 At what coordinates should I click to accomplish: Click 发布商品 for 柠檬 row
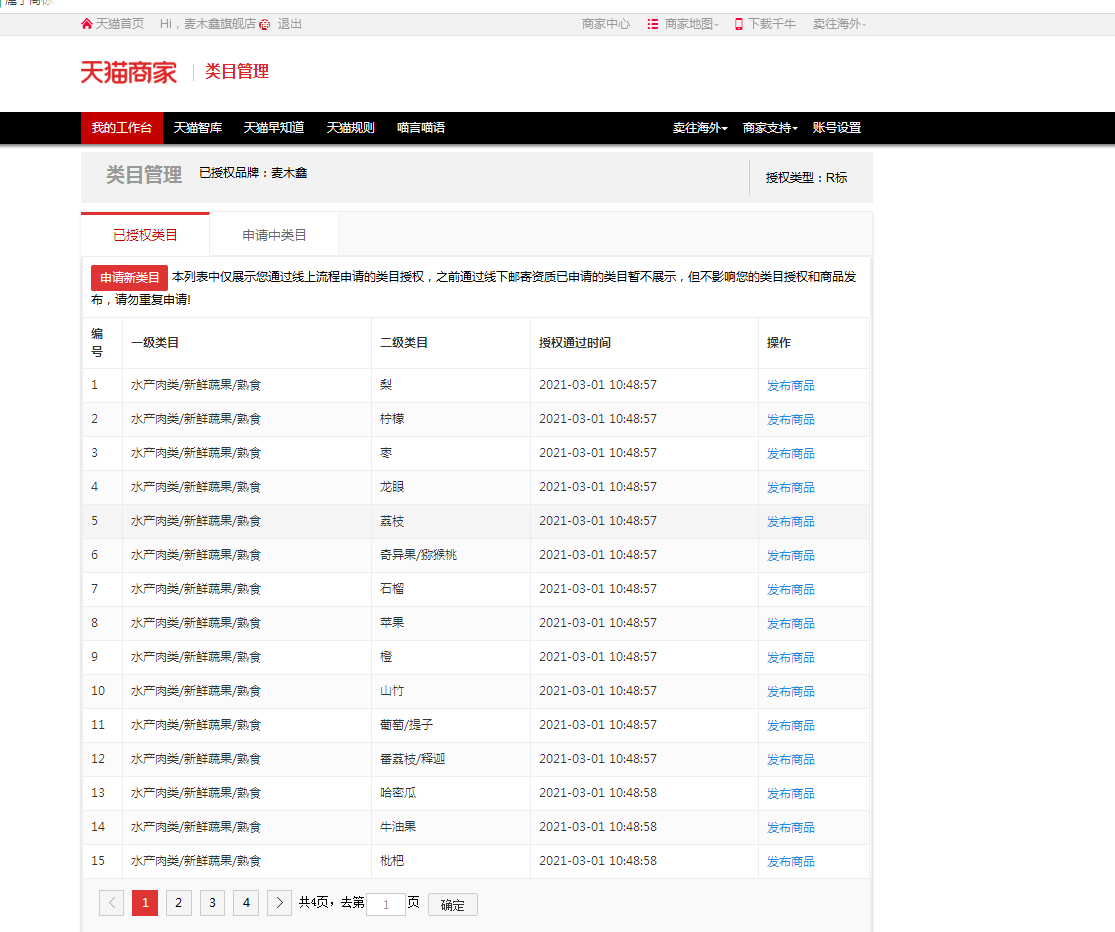point(791,419)
